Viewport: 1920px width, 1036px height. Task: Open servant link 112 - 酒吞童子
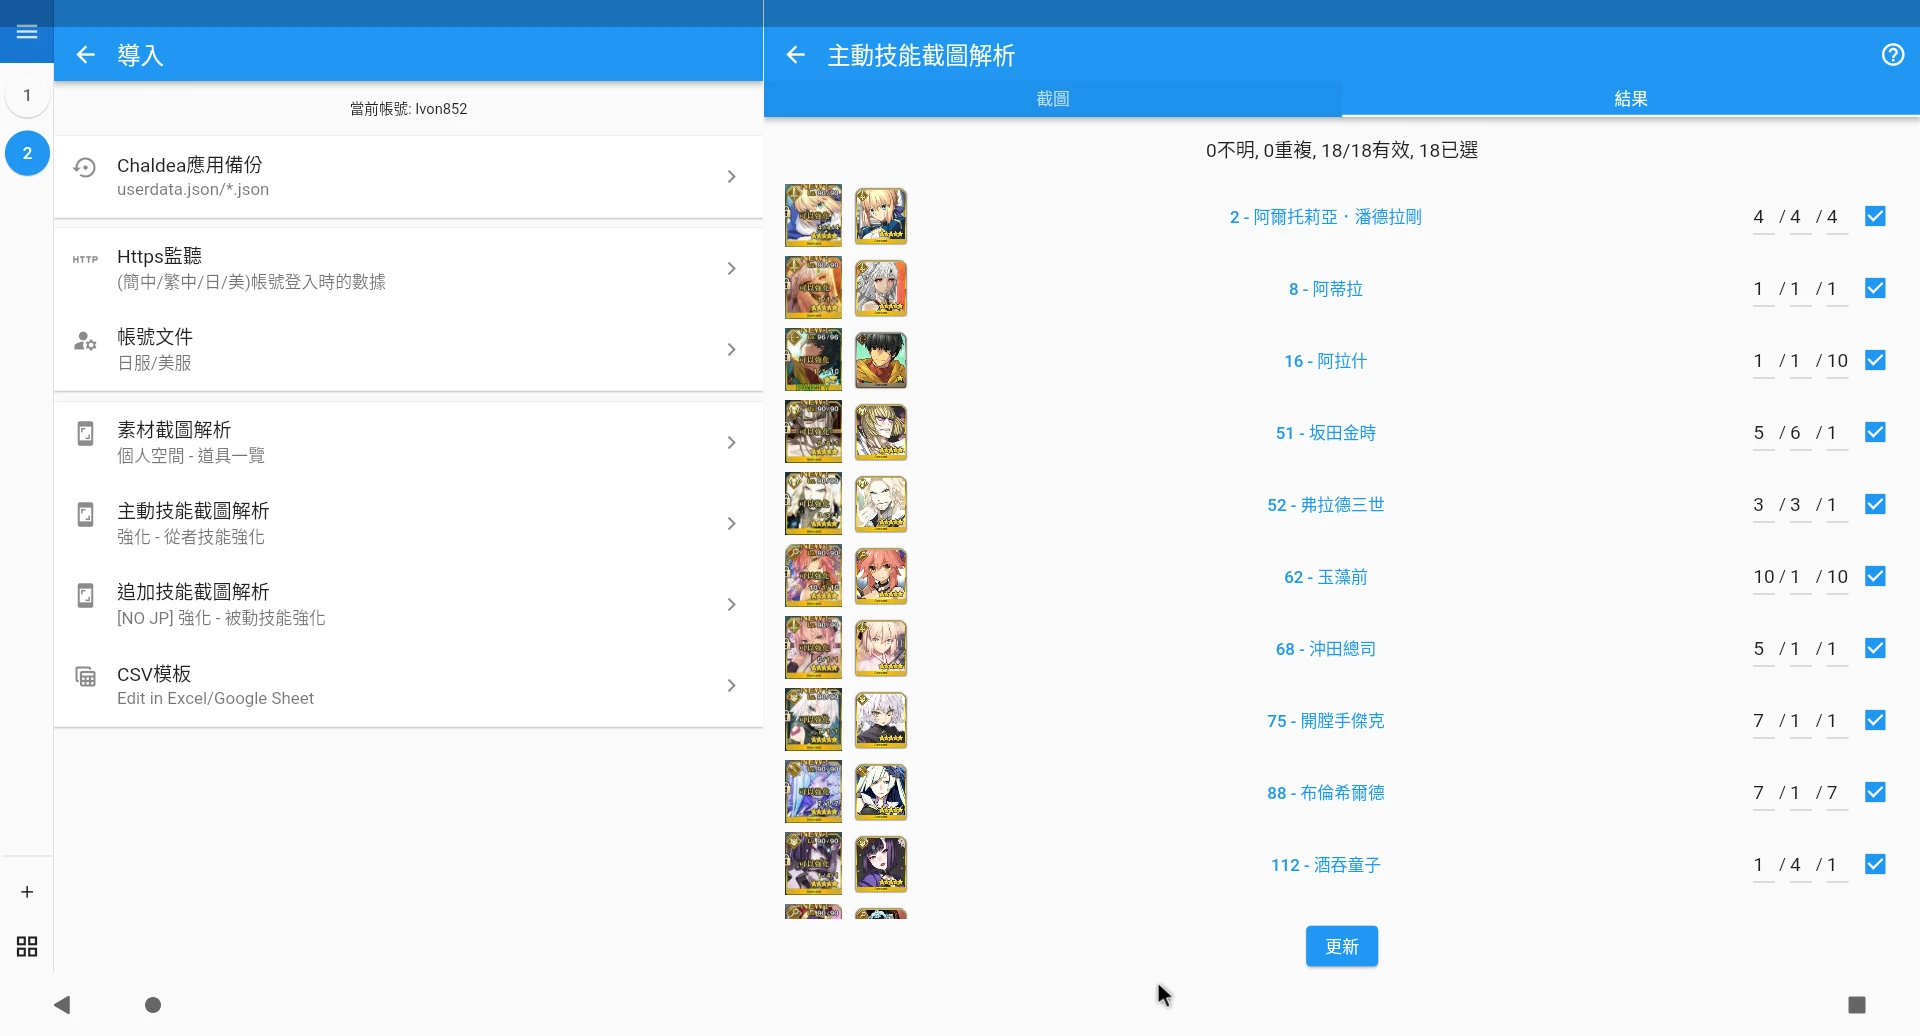(1326, 865)
